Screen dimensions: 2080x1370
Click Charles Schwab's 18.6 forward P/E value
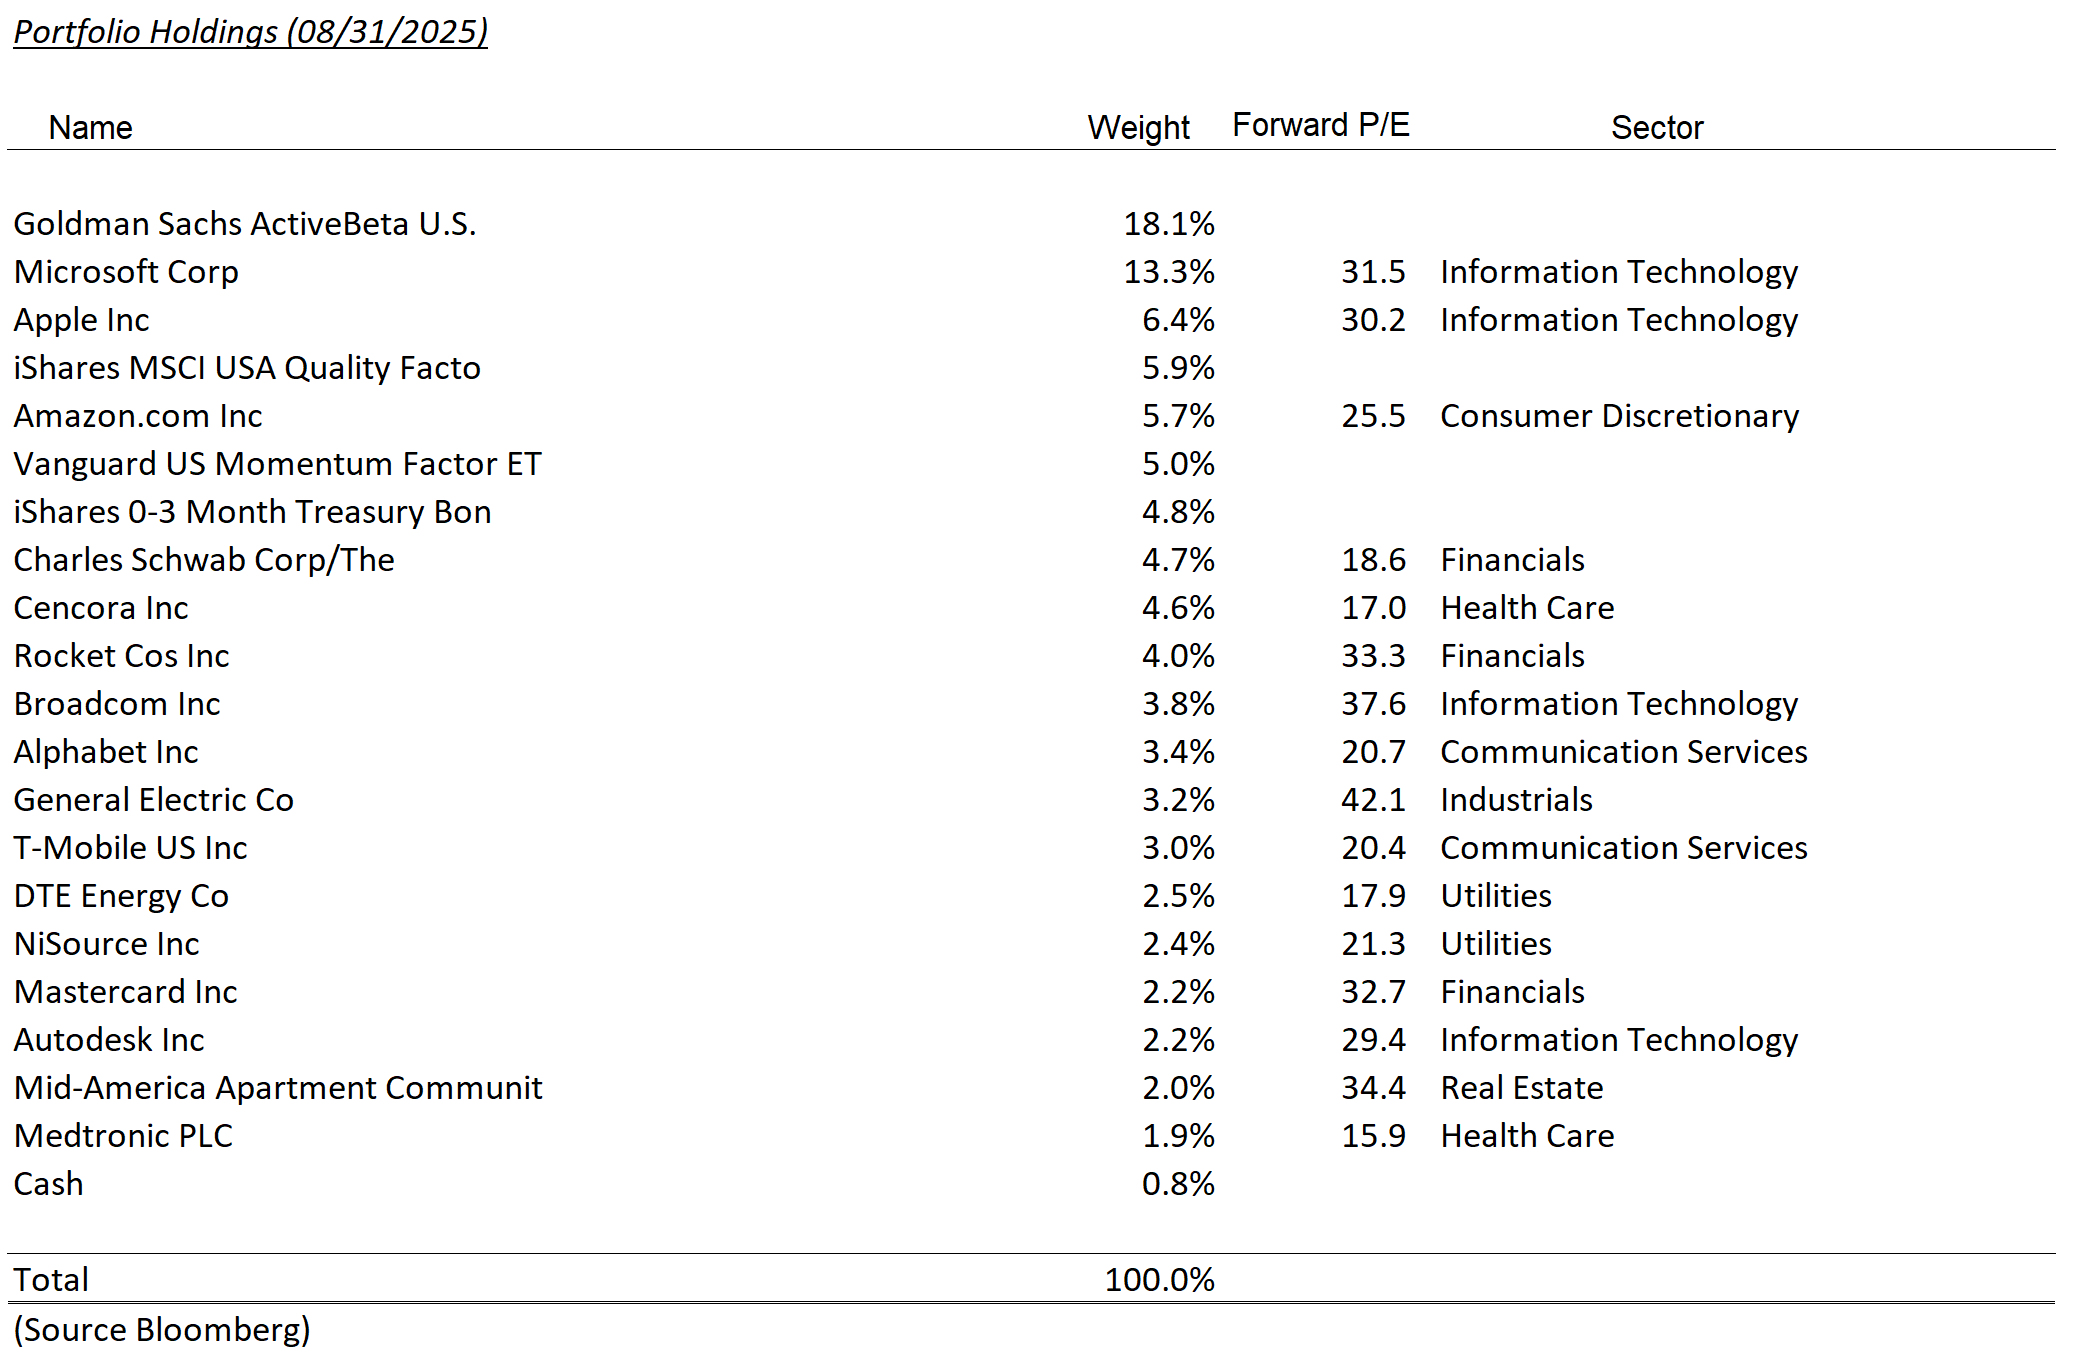pos(1373,560)
